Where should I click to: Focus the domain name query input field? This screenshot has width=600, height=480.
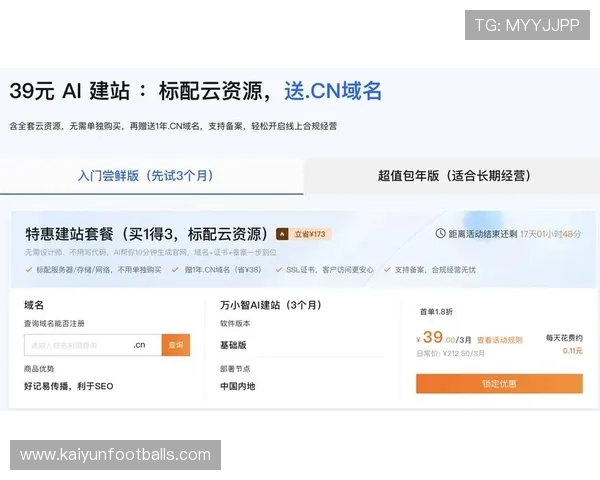pos(93,345)
